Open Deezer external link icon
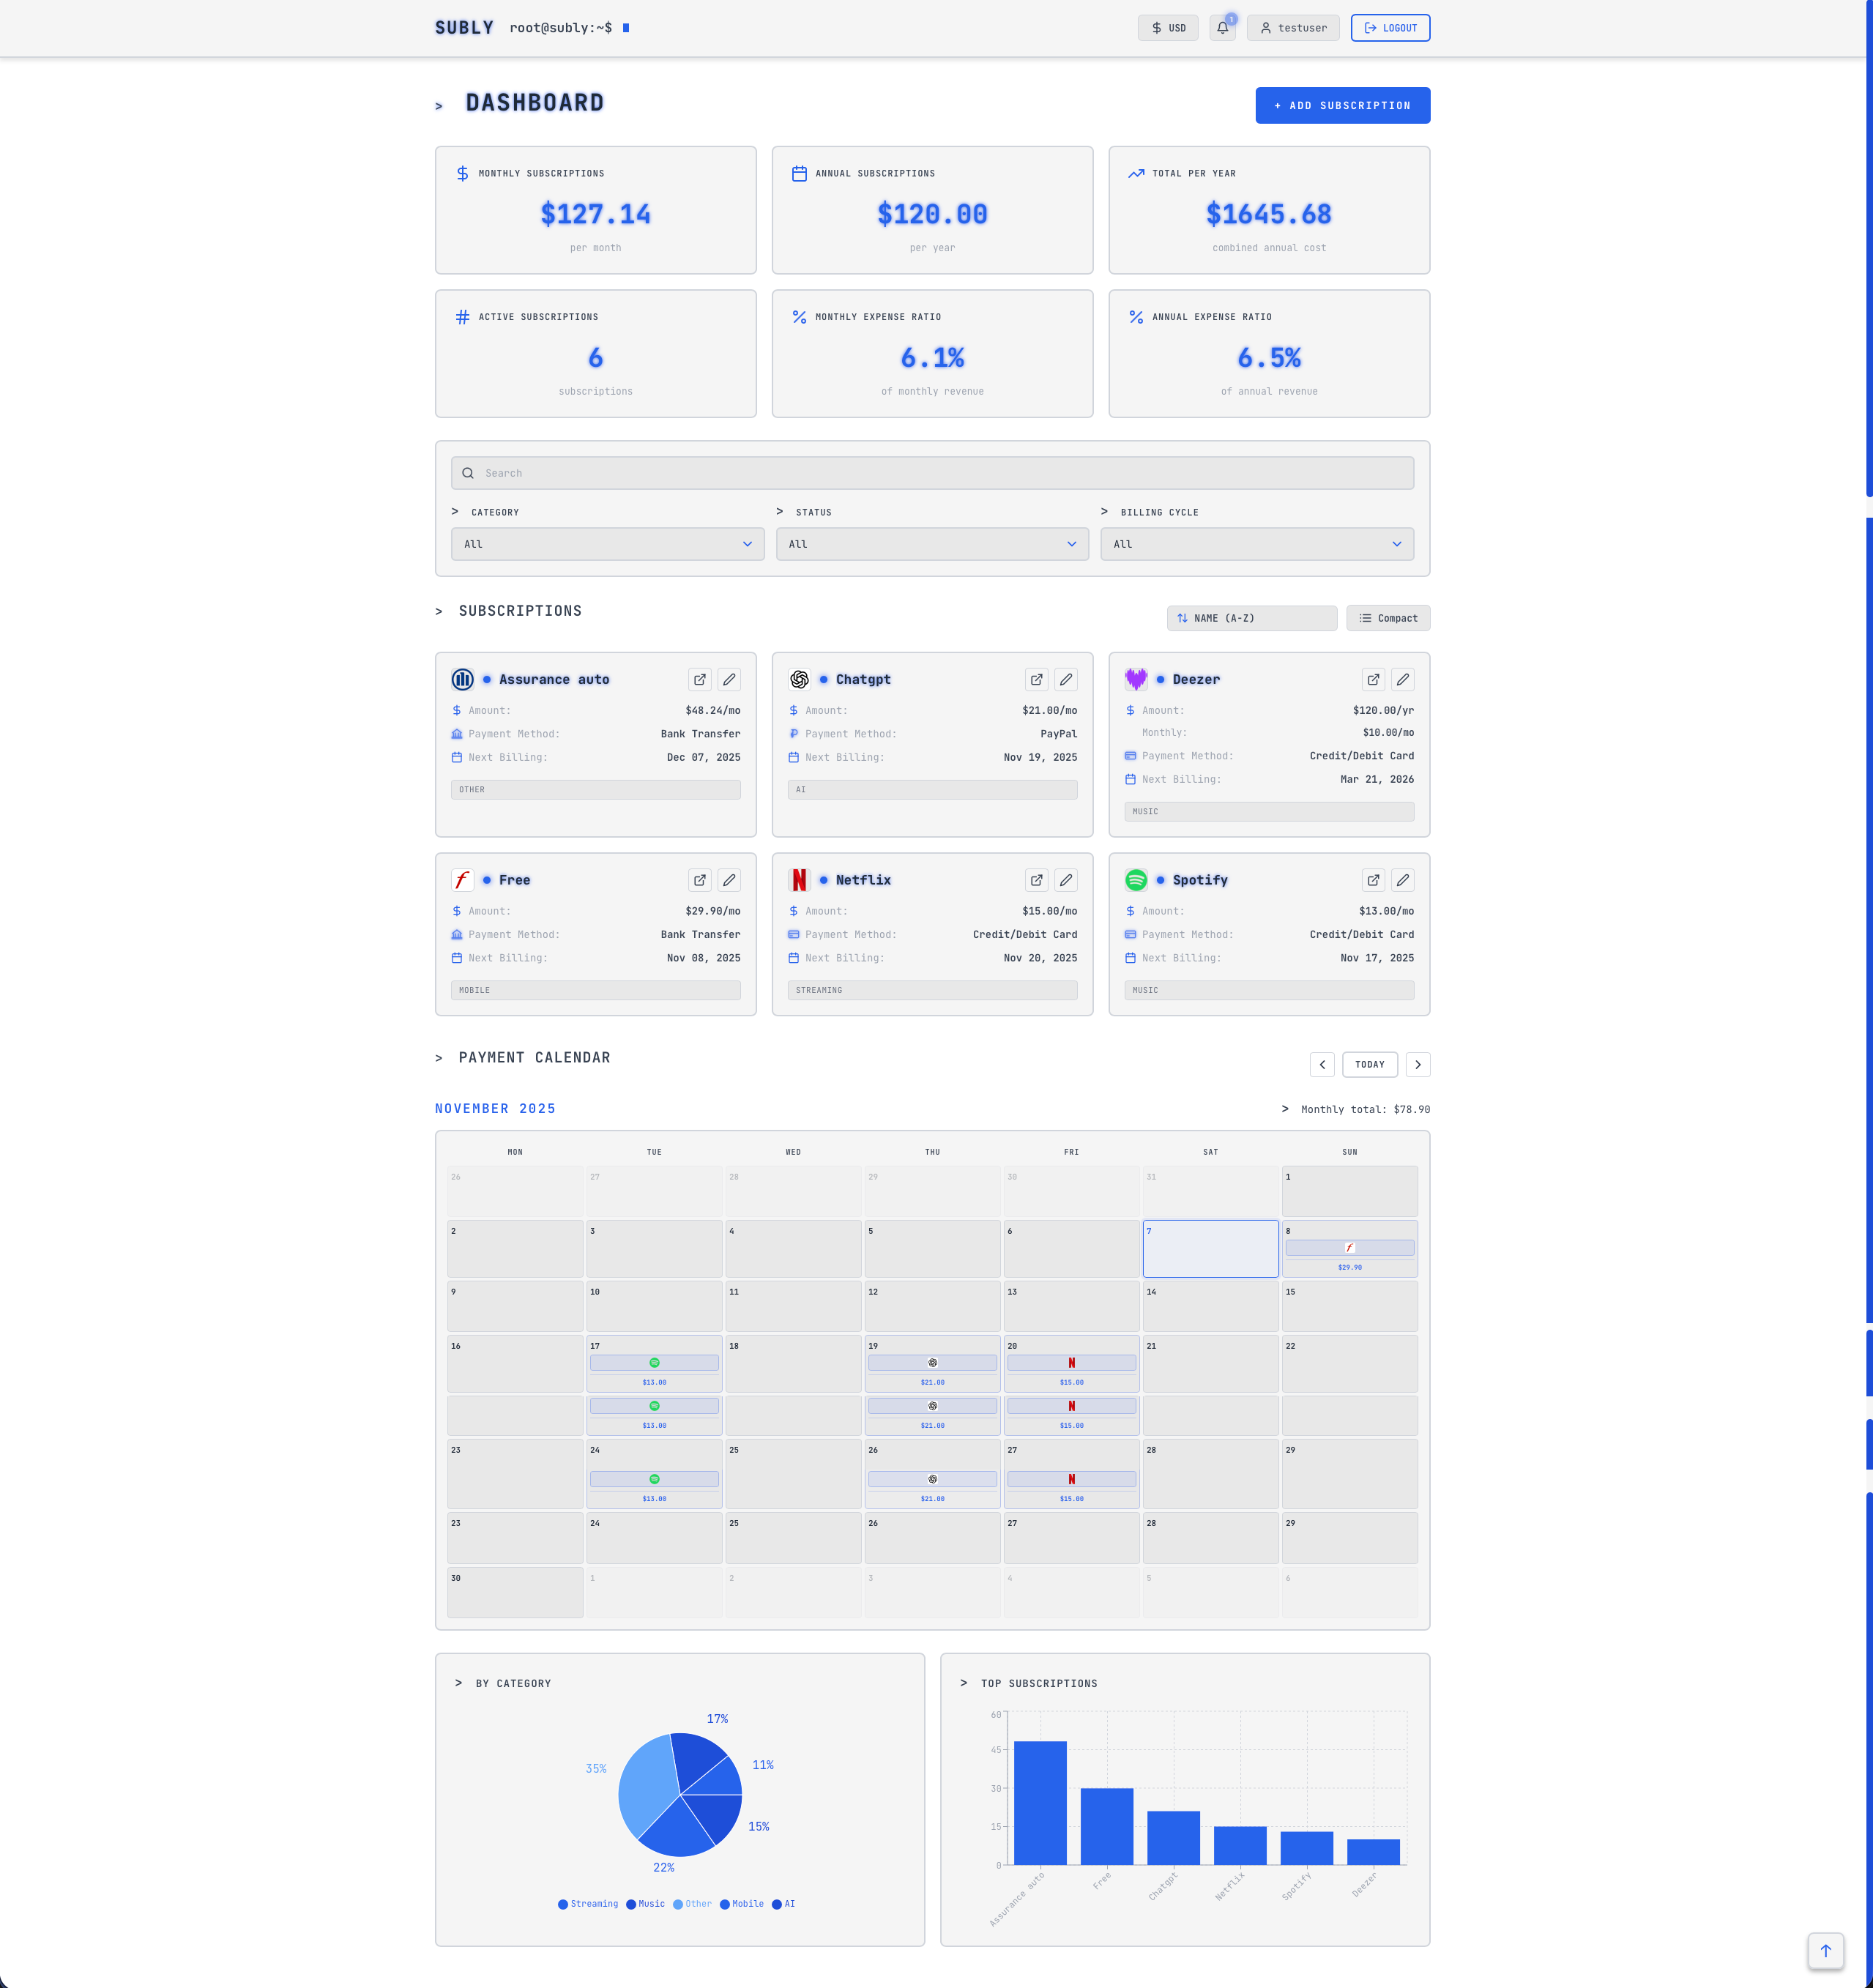1873x1988 pixels. [x=1373, y=679]
